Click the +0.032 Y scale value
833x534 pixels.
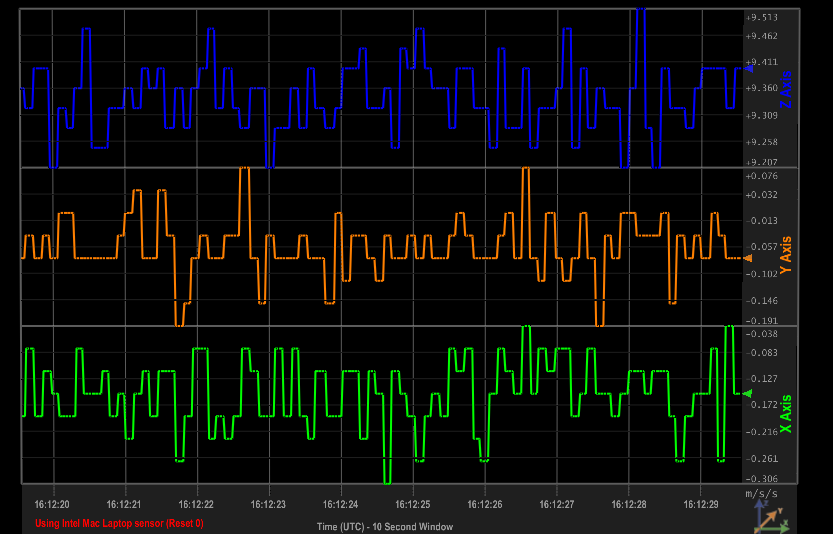pyautogui.click(x=762, y=194)
